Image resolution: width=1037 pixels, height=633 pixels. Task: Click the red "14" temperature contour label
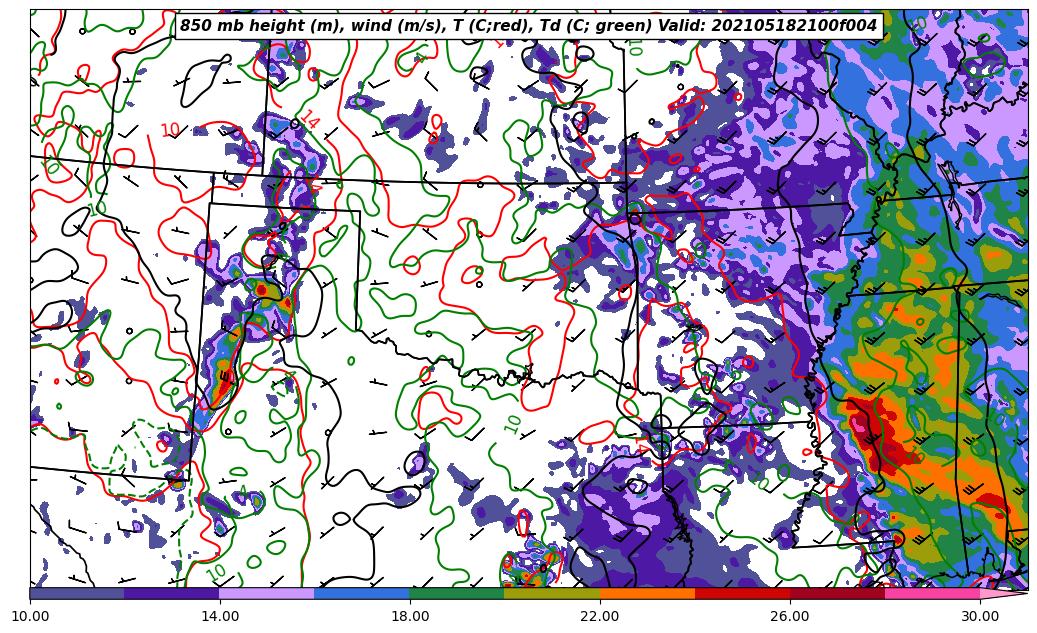pos(310,119)
